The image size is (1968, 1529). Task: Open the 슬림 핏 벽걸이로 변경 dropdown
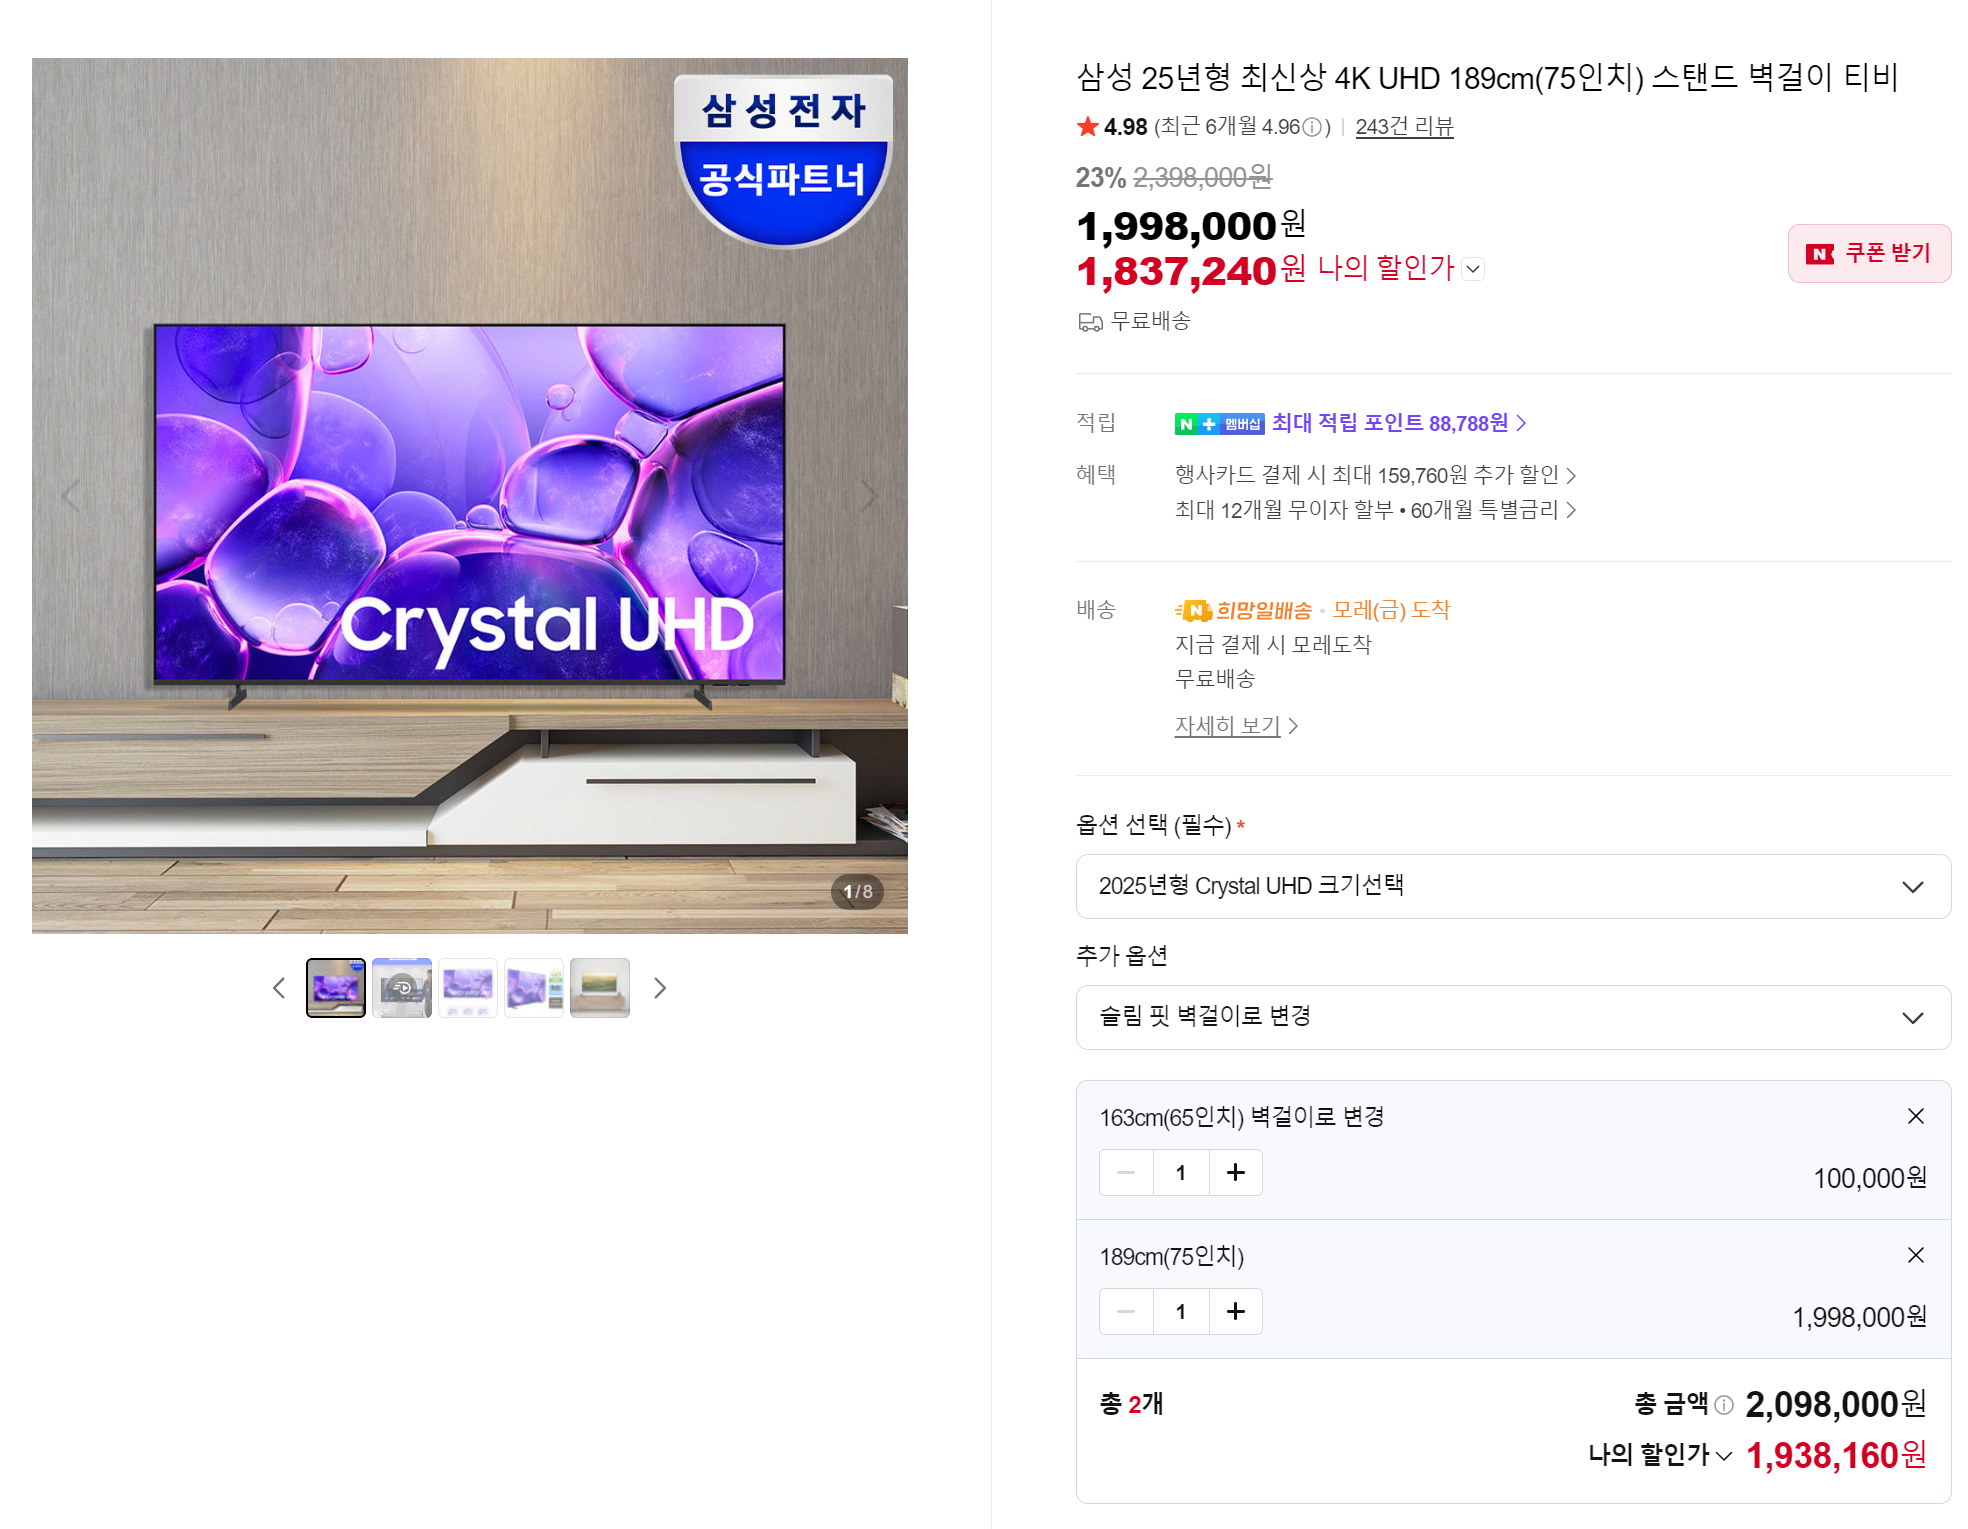(1513, 1017)
